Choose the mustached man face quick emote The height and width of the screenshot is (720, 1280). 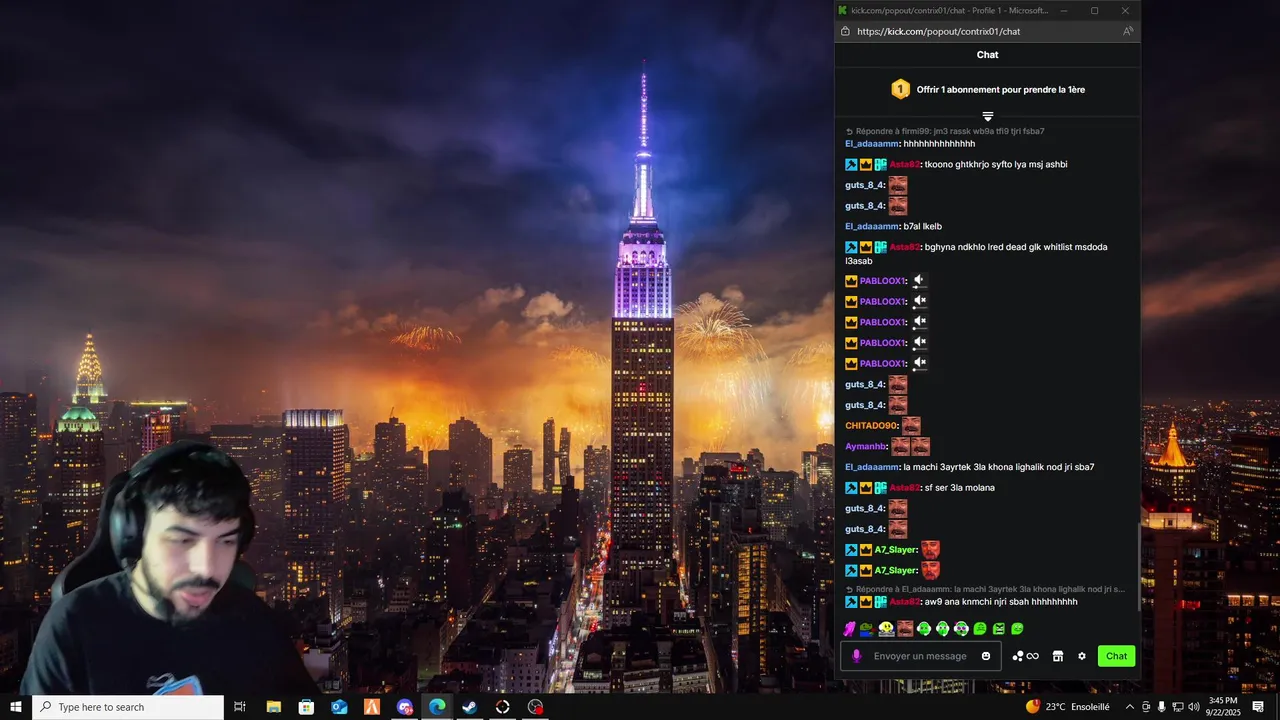(905, 629)
